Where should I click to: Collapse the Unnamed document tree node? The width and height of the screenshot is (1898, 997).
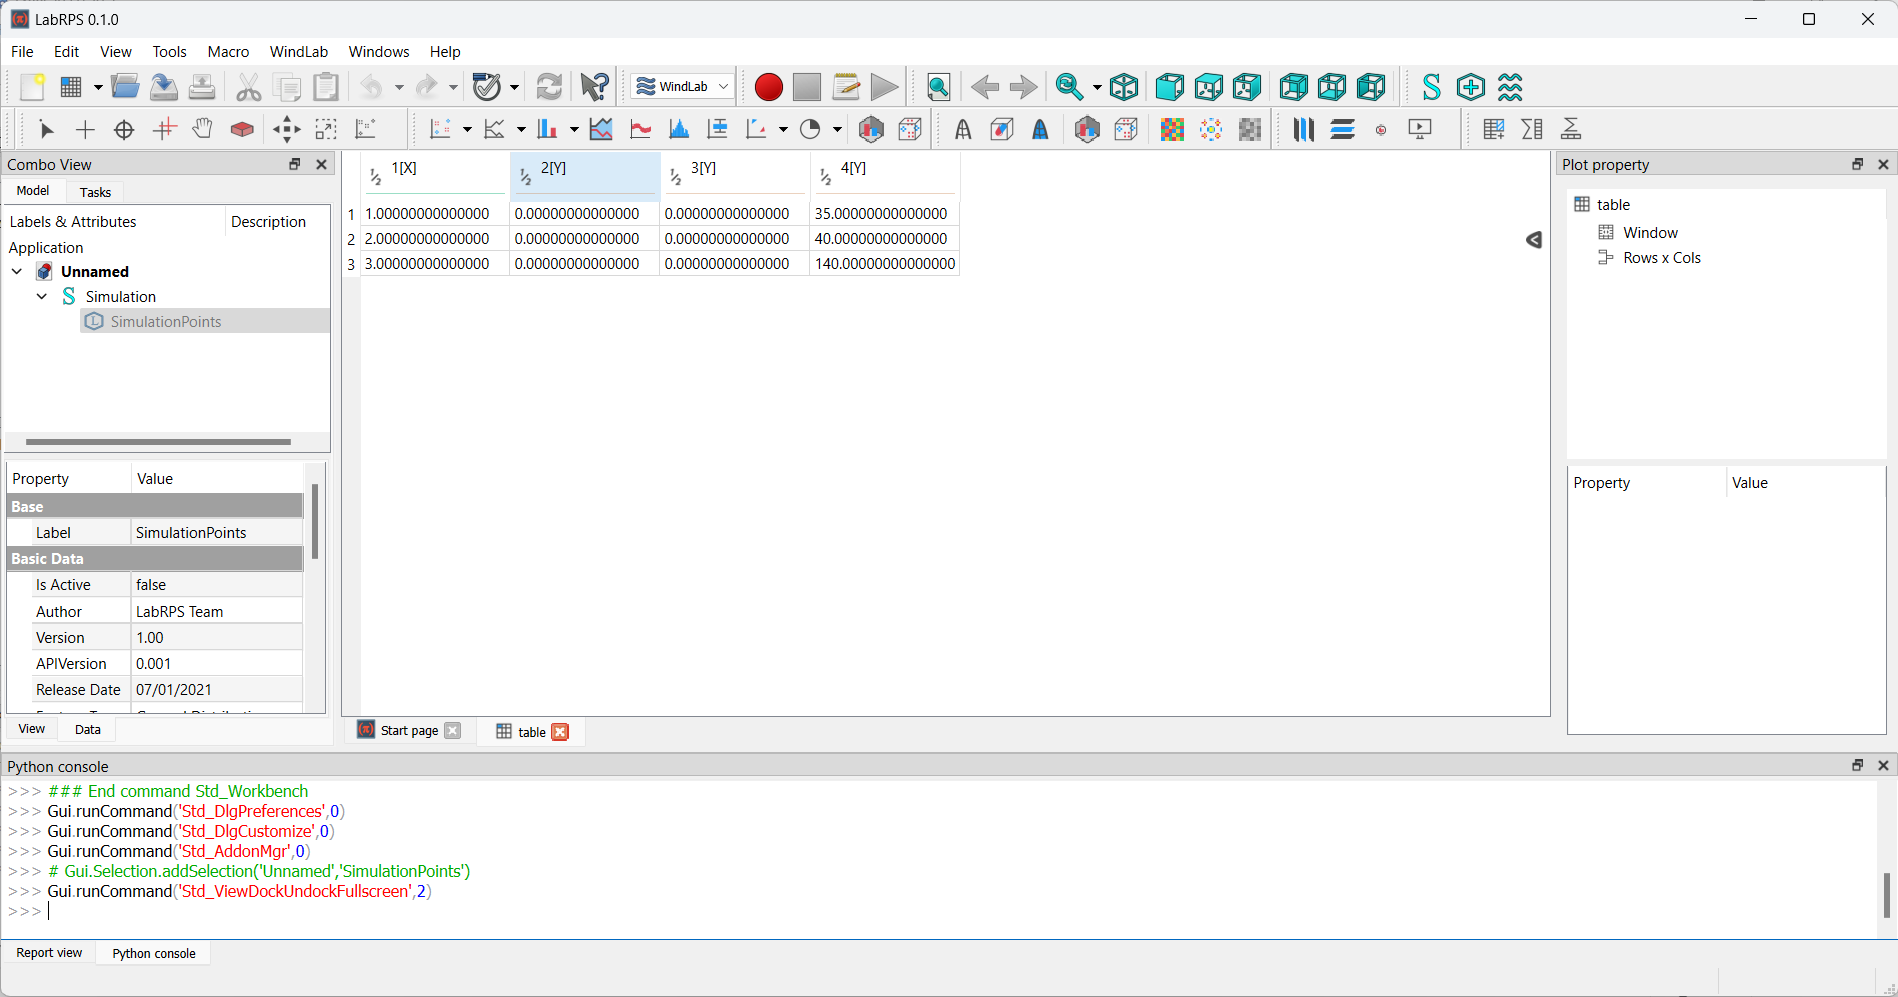(17, 271)
